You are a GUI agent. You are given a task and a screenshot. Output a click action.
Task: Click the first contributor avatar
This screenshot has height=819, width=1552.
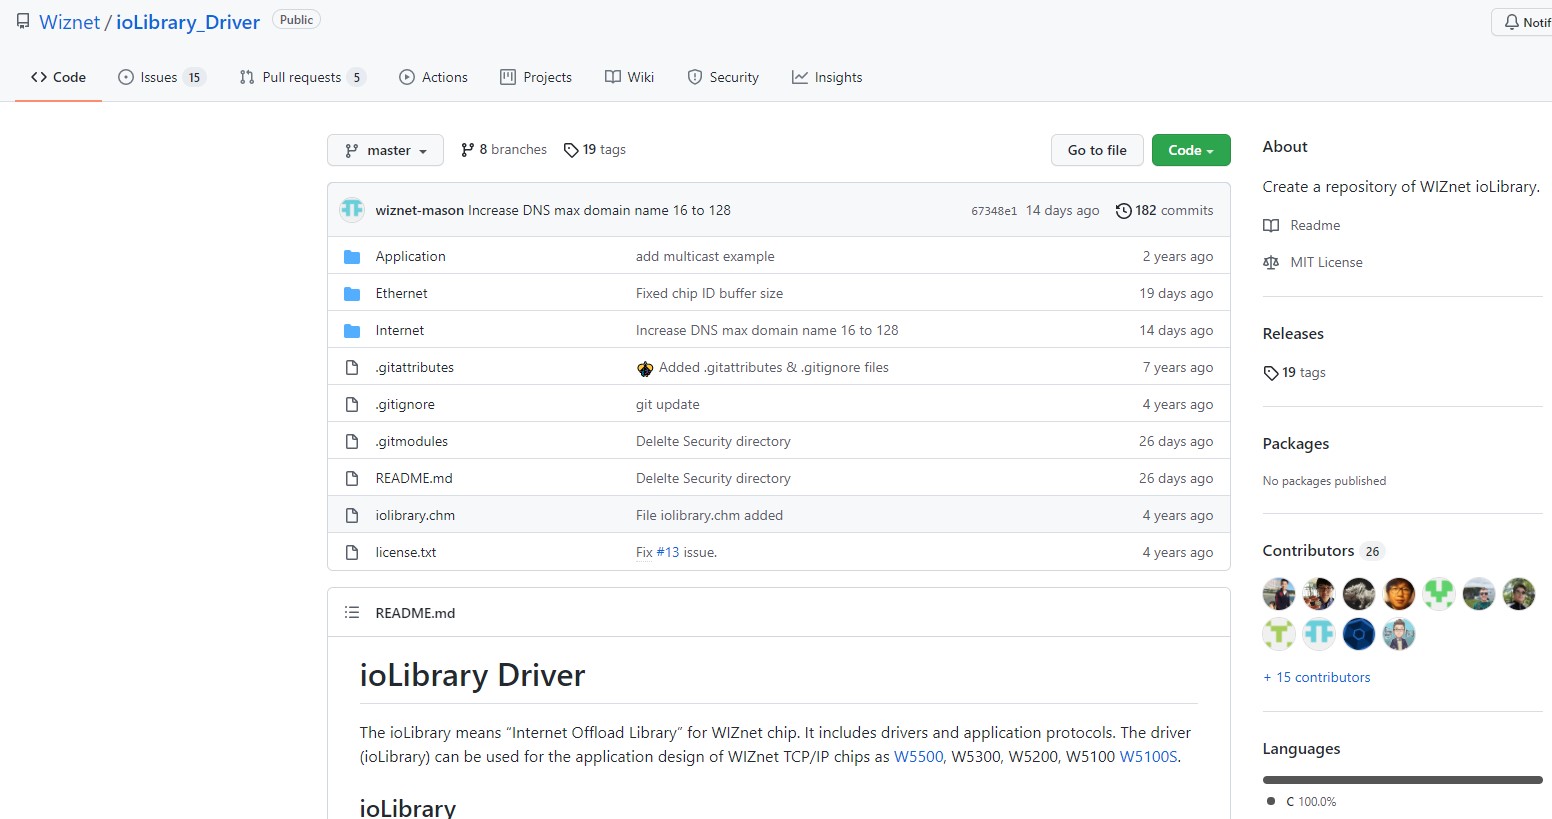(x=1279, y=594)
